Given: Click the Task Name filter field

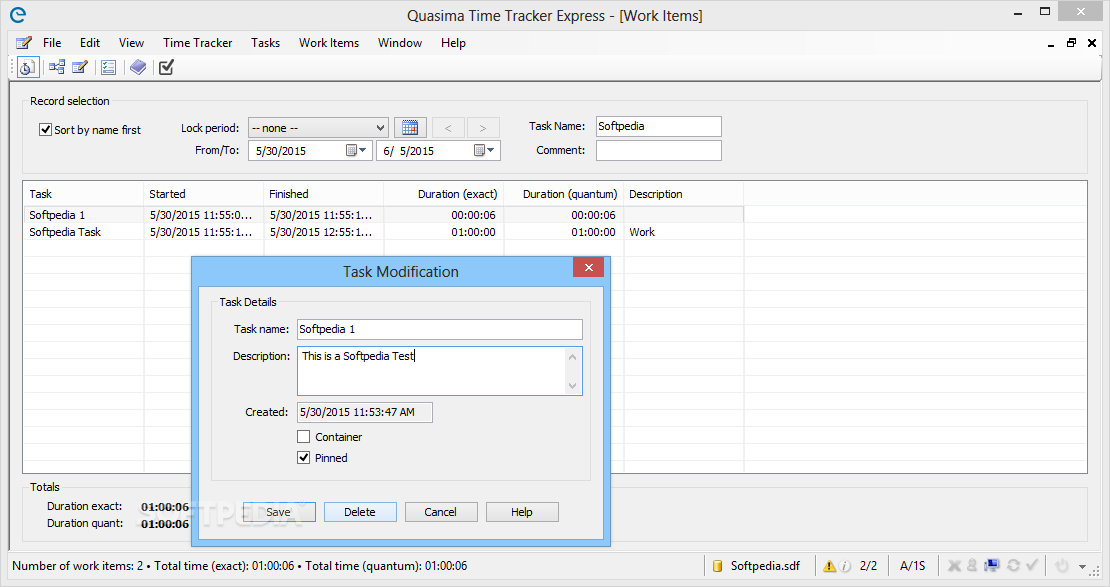Looking at the screenshot, I should point(658,126).
